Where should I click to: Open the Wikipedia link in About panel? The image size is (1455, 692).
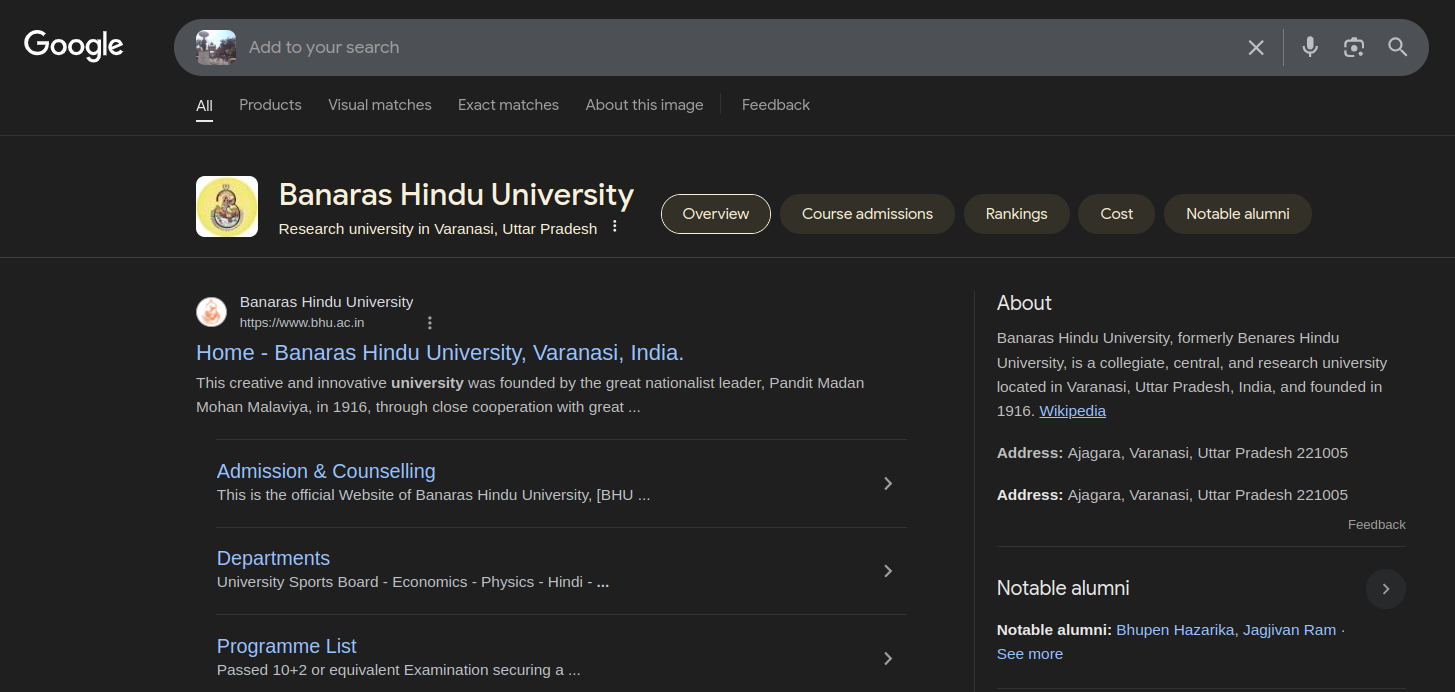[x=1072, y=411]
